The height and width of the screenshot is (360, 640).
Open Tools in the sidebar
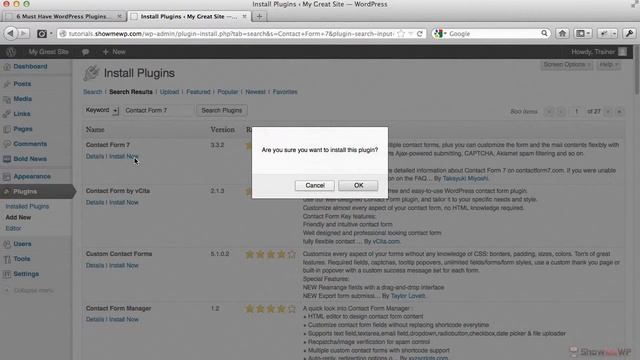[x=22, y=259]
